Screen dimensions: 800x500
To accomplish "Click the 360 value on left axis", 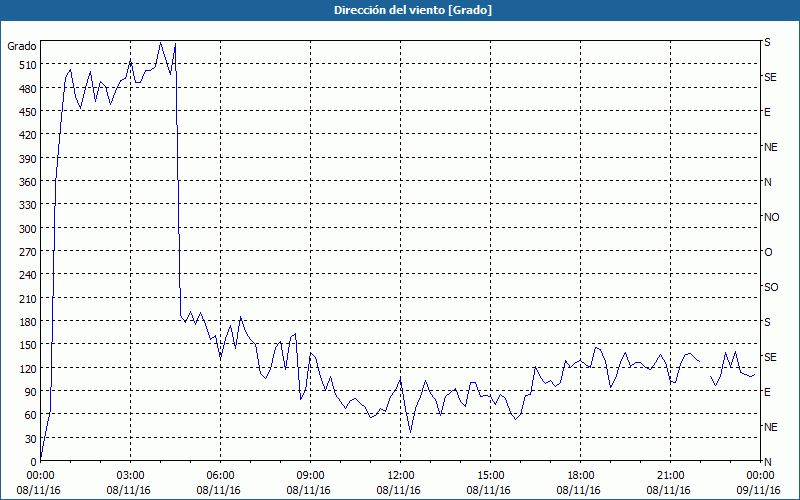I will [29, 182].
